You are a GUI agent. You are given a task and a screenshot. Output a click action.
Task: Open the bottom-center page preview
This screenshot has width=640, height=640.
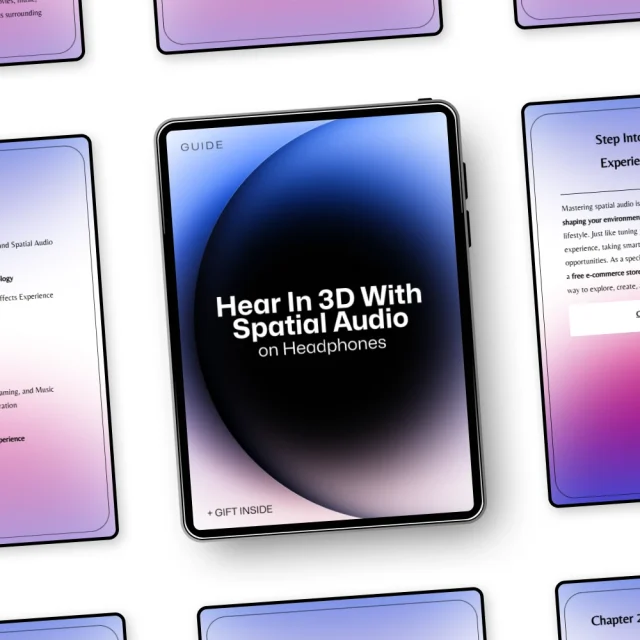pos(341,620)
